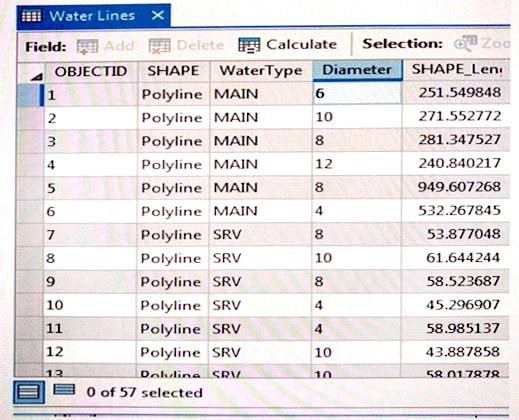
Task: Click the SHAPE column header
Action: point(173,71)
